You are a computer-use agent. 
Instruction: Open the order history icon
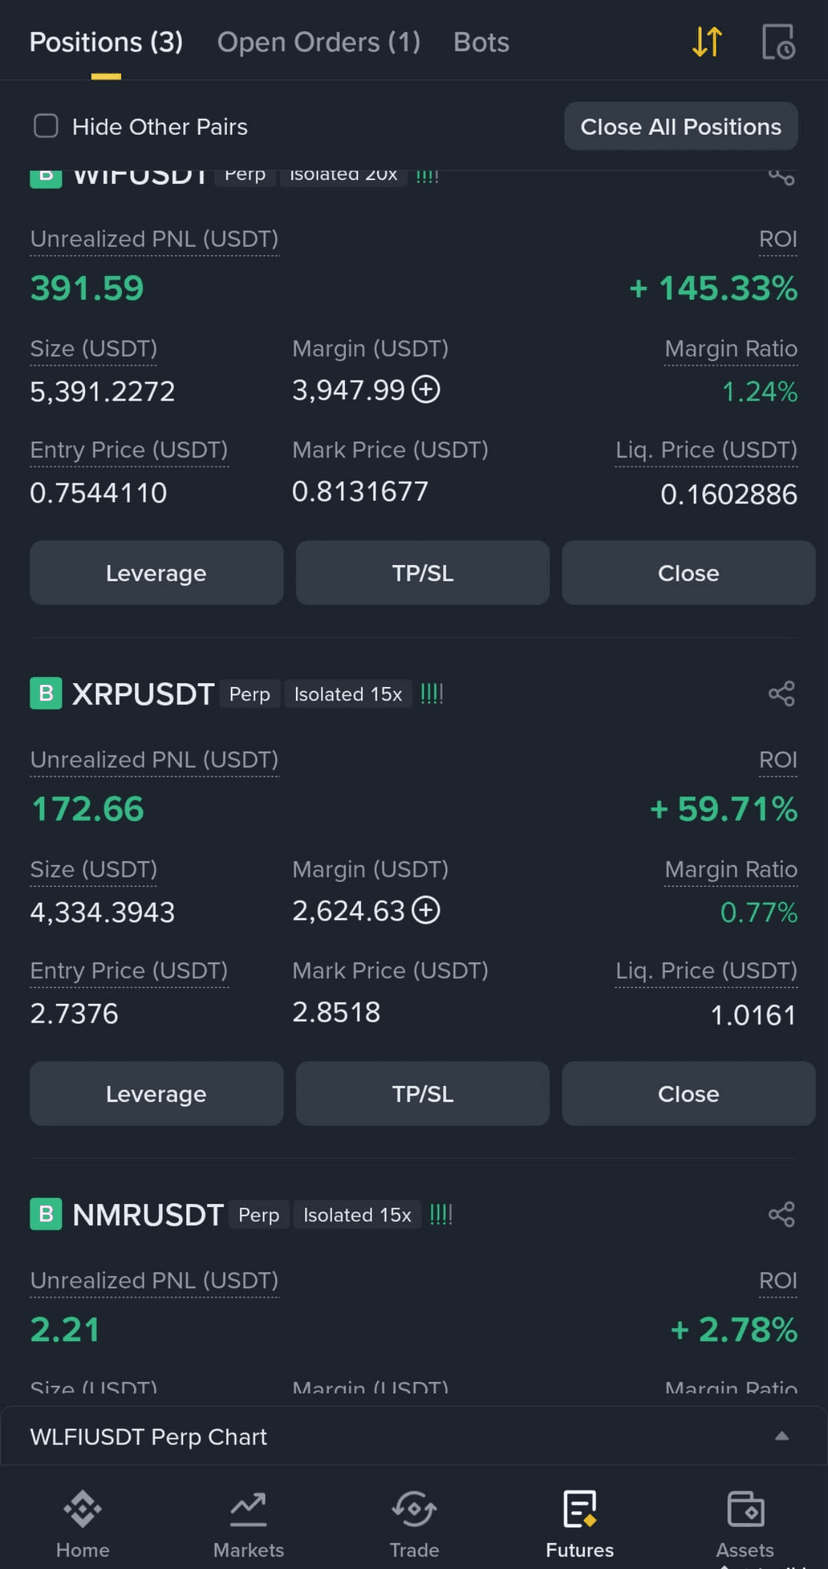click(778, 42)
